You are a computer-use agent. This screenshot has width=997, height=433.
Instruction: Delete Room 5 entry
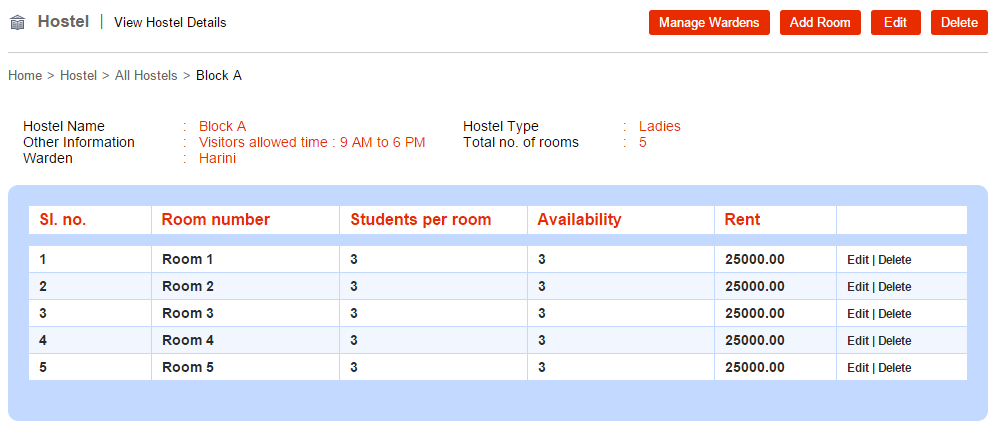pyautogui.click(x=895, y=368)
